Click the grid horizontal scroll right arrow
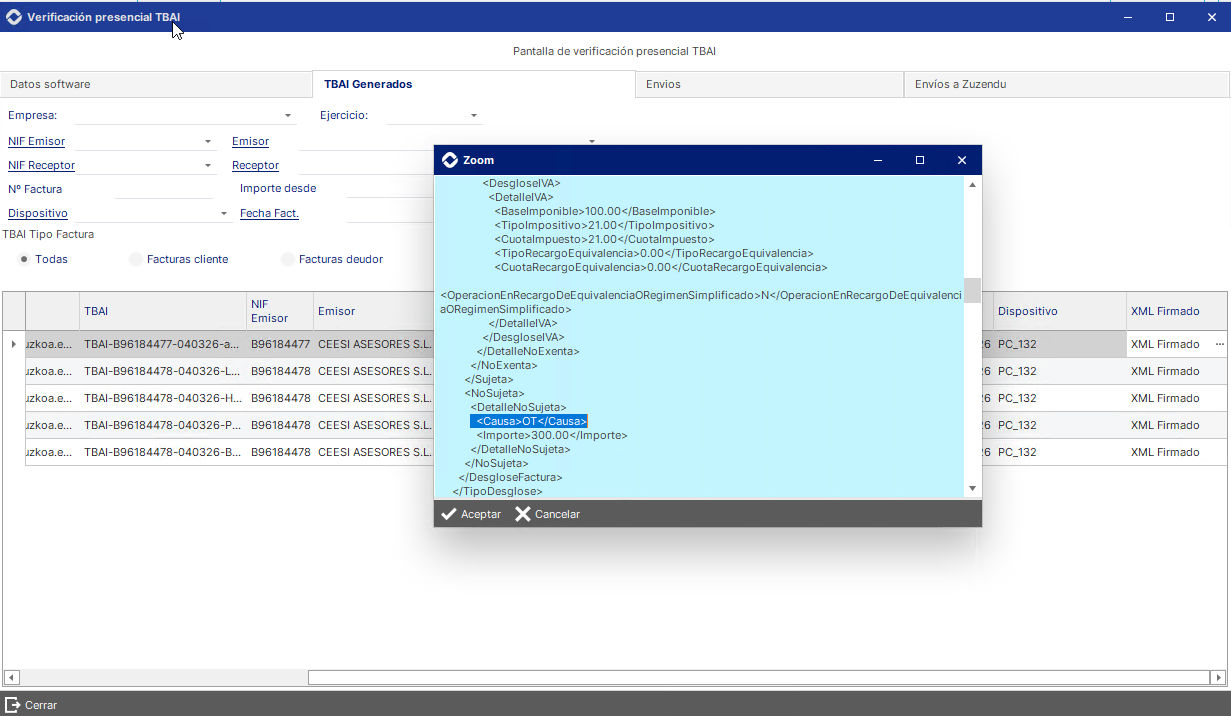The height and width of the screenshot is (716, 1231). coord(1216,677)
